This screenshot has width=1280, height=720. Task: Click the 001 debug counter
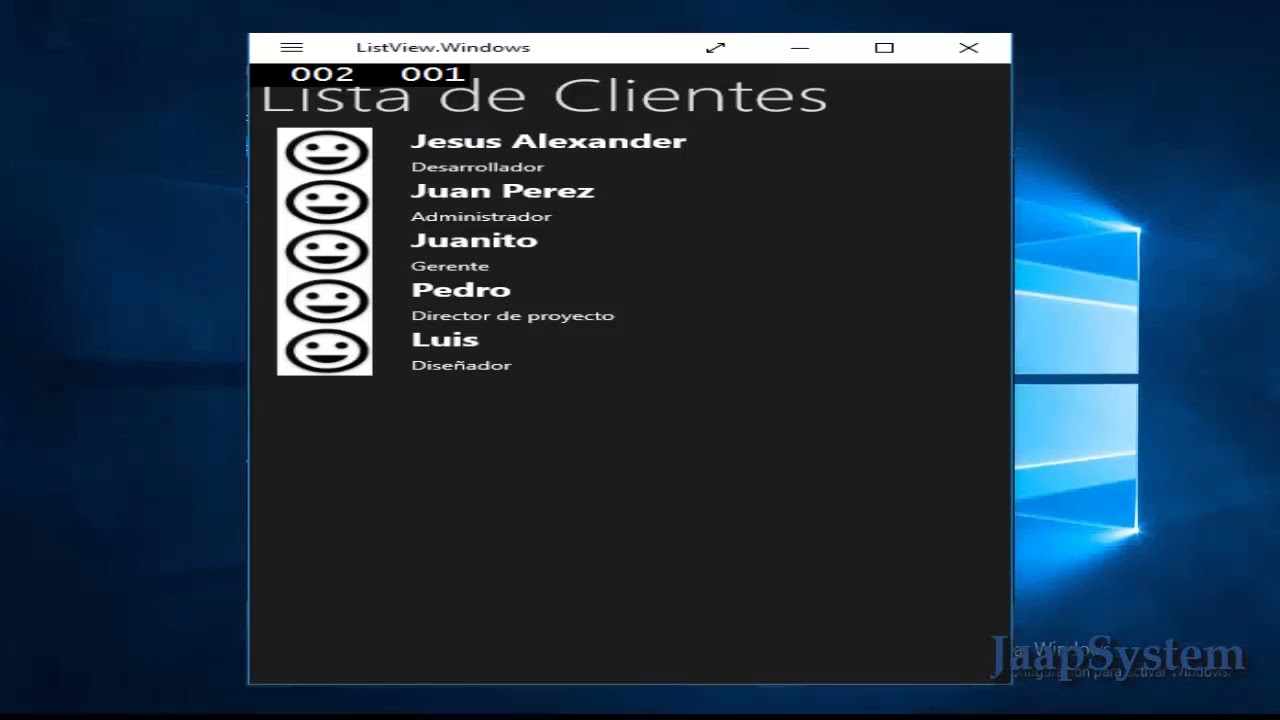pos(432,74)
